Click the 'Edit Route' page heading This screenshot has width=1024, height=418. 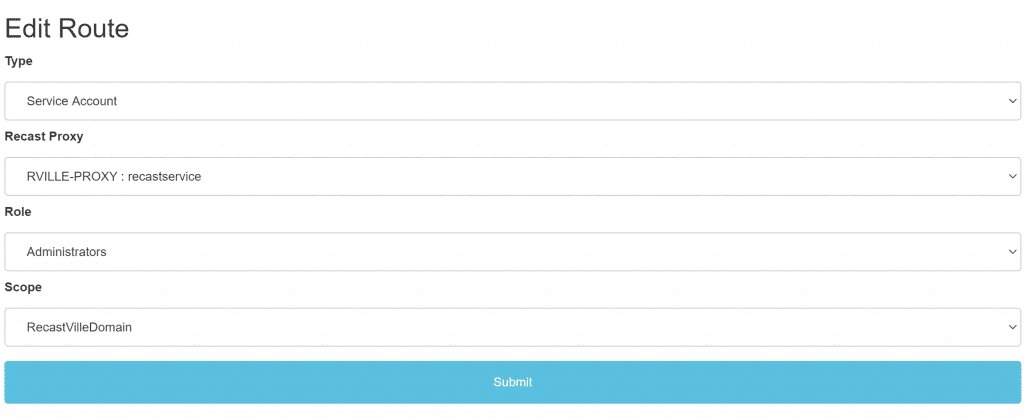pyautogui.click(x=67, y=28)
